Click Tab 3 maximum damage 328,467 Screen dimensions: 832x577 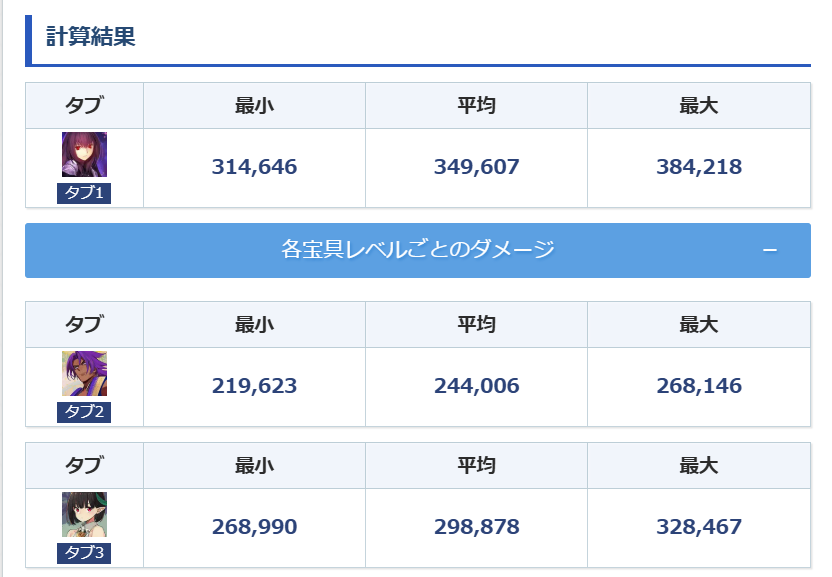(699, 527)
